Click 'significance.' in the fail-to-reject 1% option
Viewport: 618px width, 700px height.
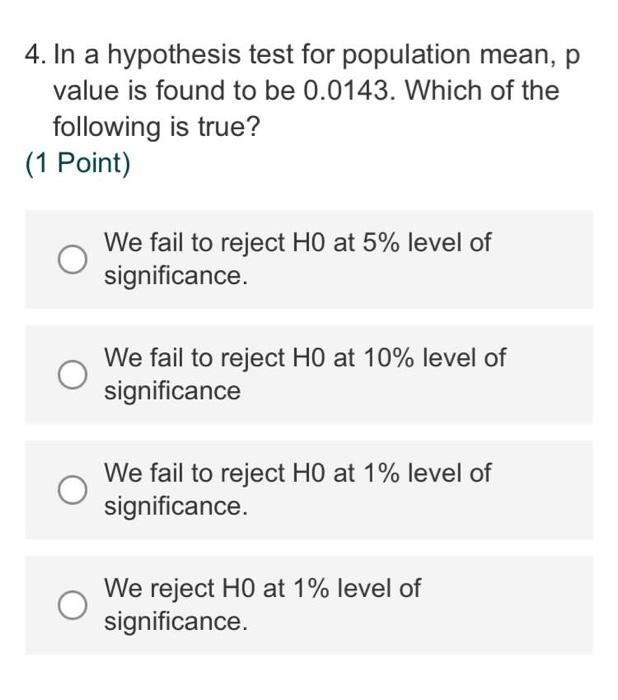[175, 507]
